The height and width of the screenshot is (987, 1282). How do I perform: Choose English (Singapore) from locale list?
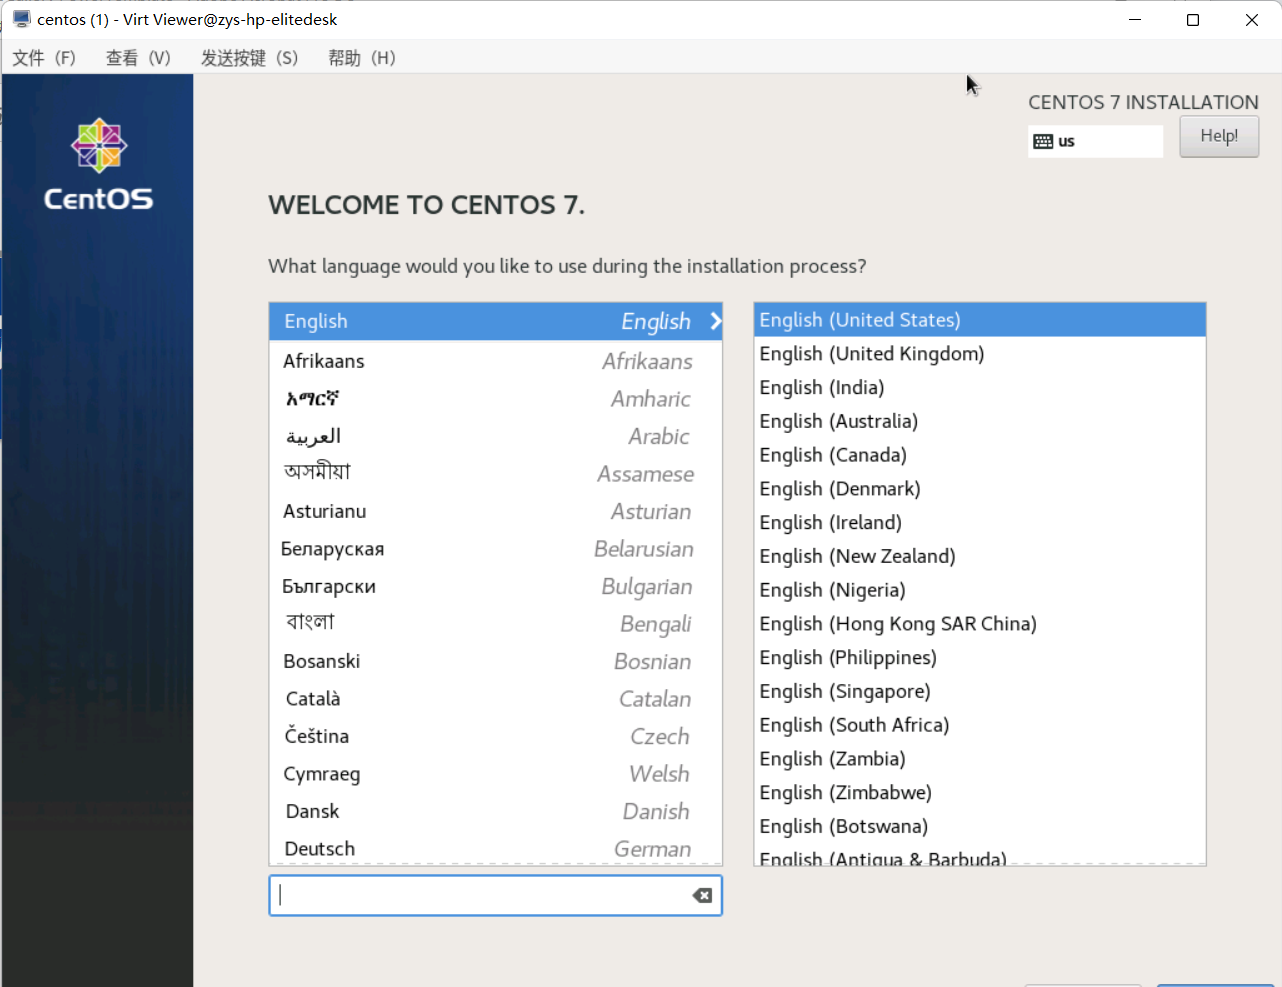tap(844, 691)
